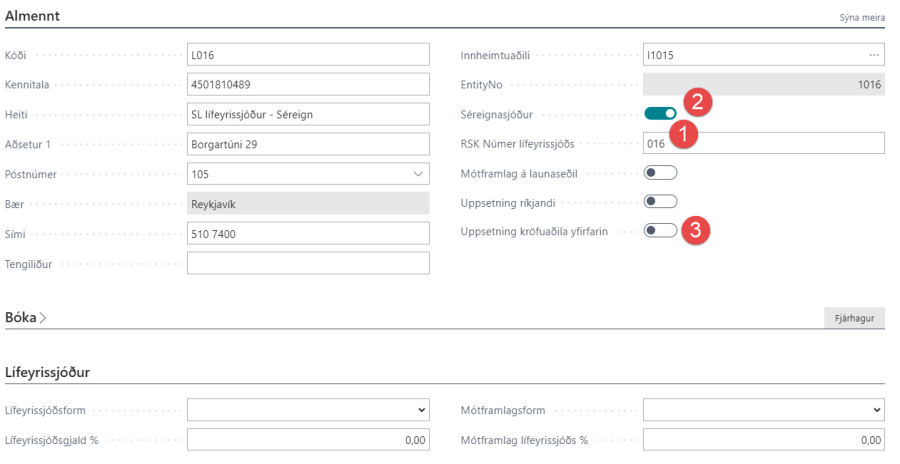This screenshot has width=900, height=464.
Task: Turn on Uppsetning ríkjandi switch
Action: [660, 202]
